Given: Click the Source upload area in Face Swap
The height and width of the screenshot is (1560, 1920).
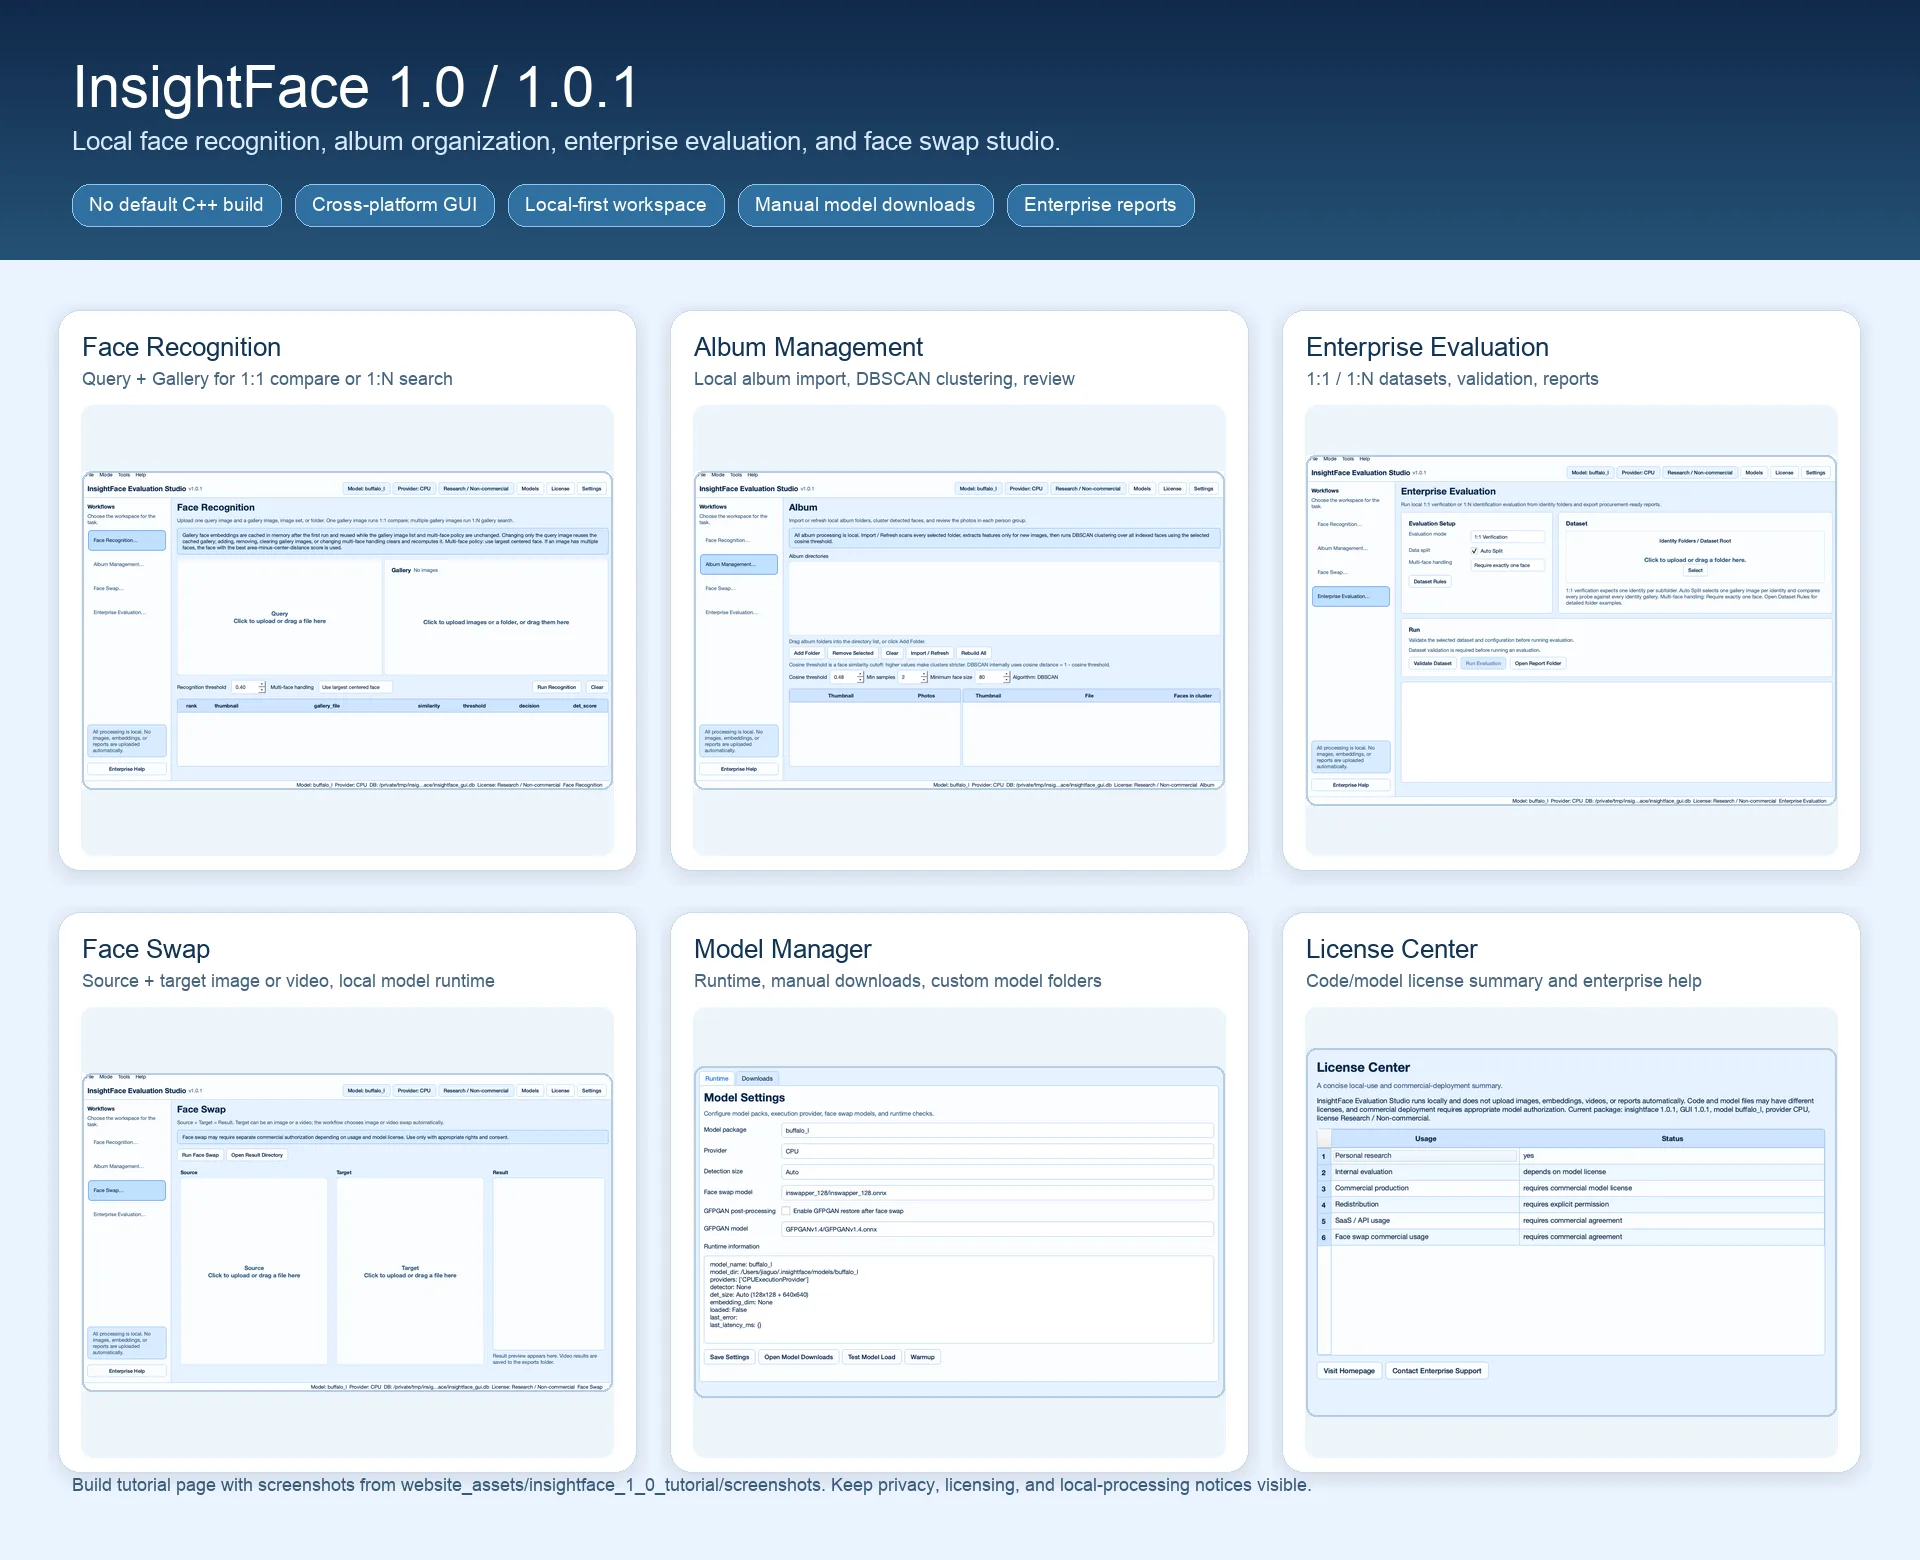Looking at the screenshot, I should pyautogui.click(x=254, y=1271).
